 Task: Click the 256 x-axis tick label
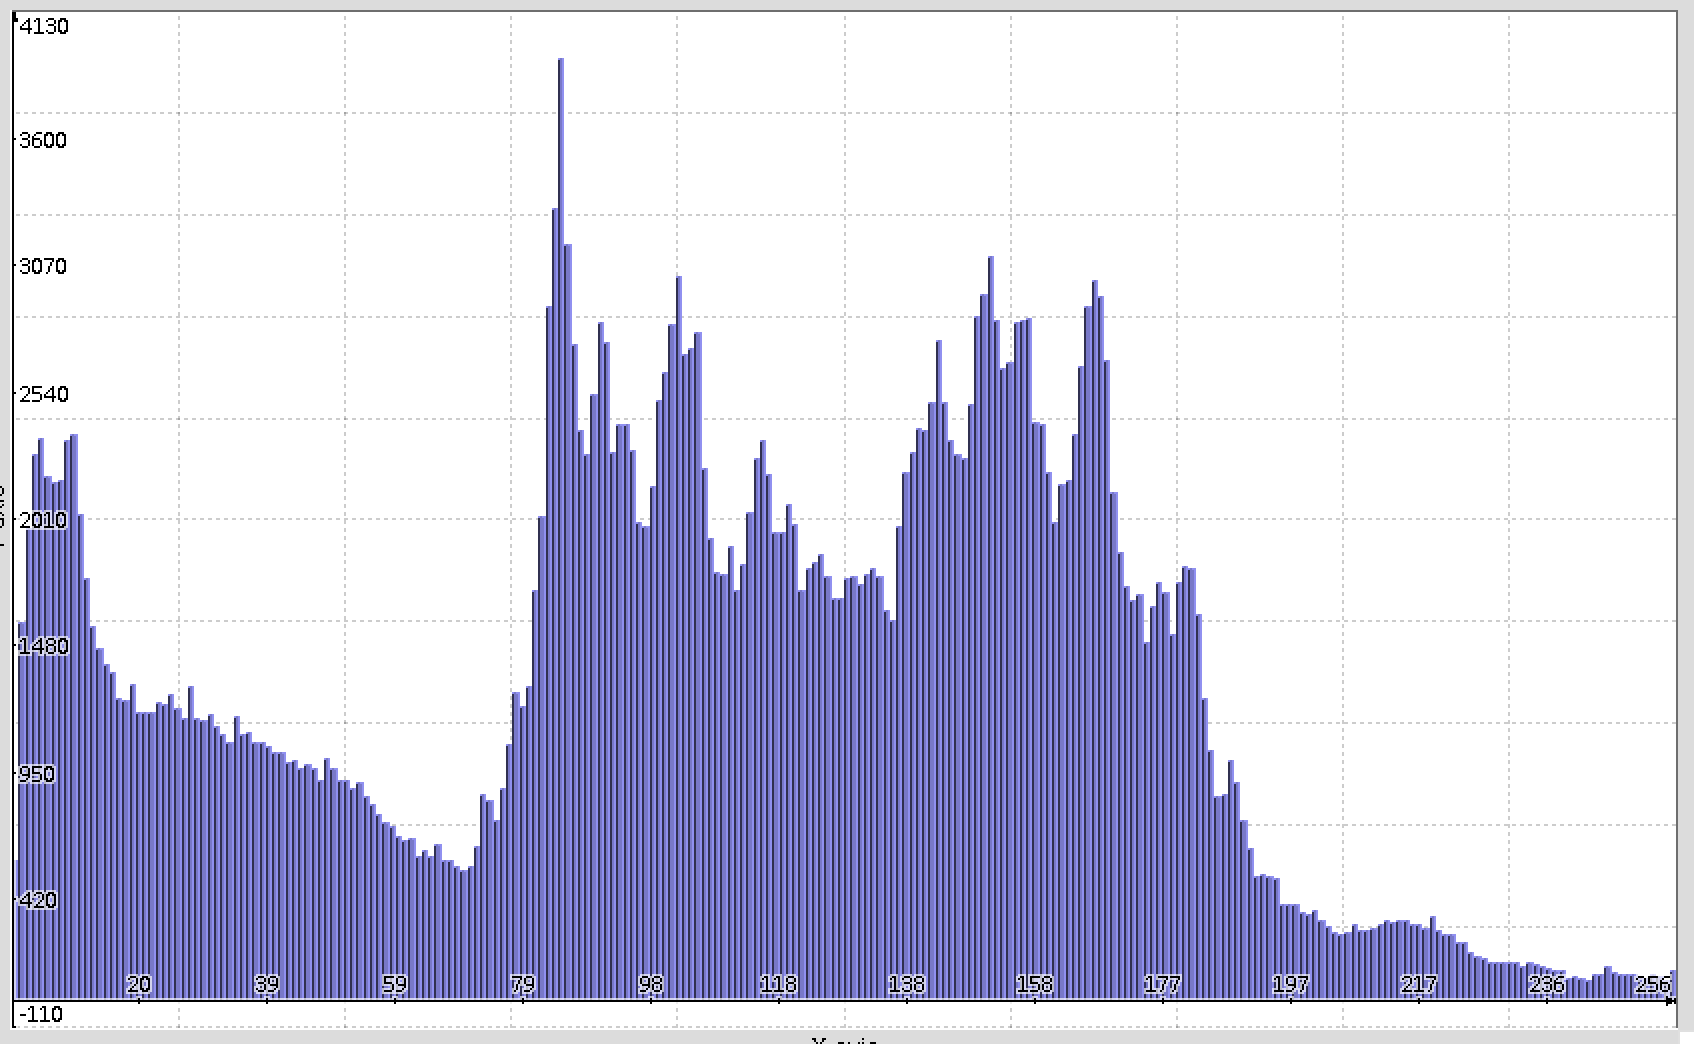(x=1653, y=984)
